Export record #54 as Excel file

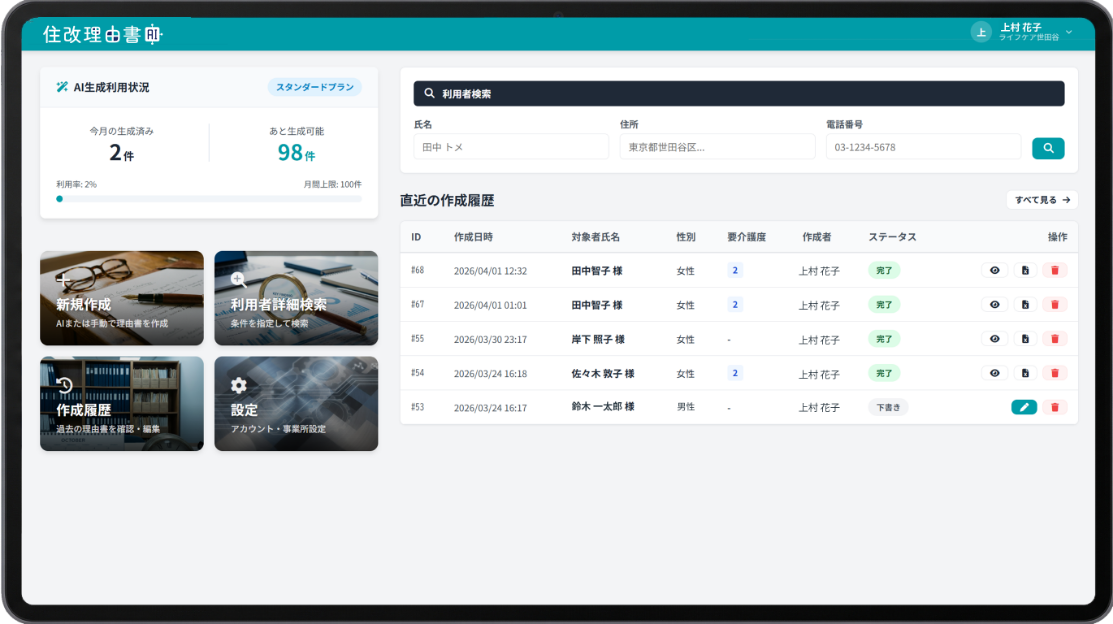point(1025,373)
